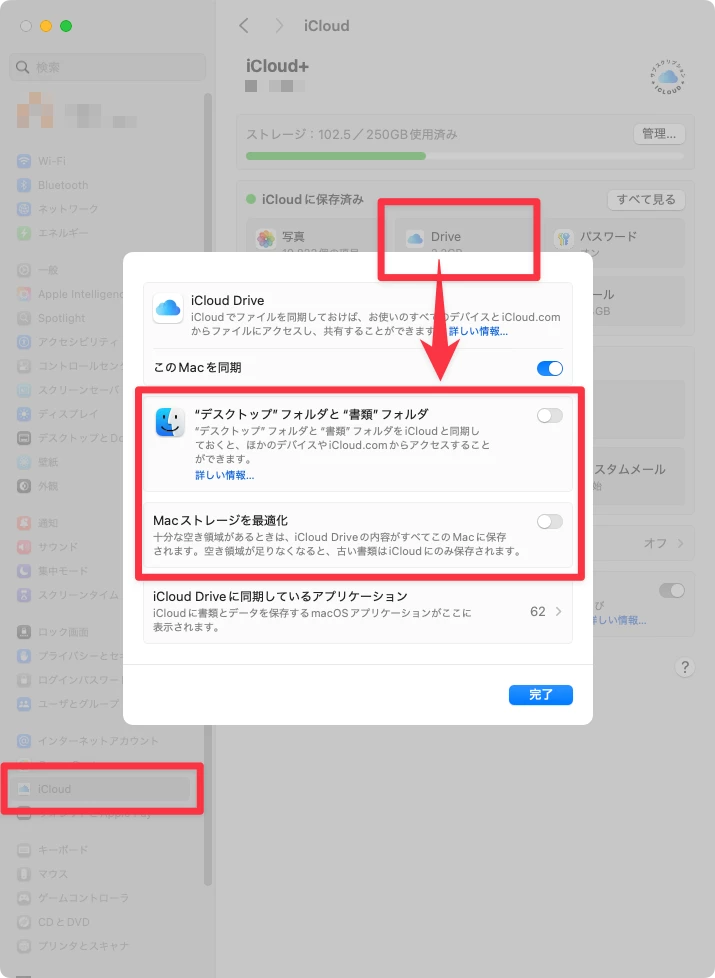Select ネットワーク in the sidebar
This screenshot has width=715, height=978.
click(57, 209)
